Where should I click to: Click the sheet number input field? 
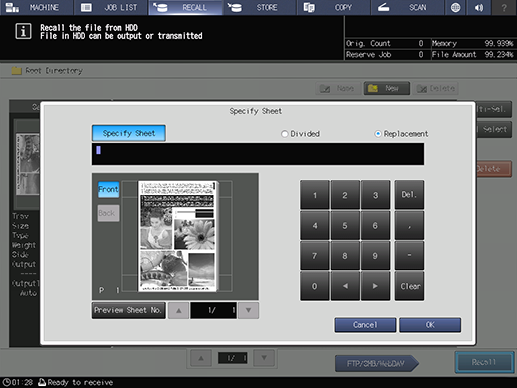click(x=258, y=154)
